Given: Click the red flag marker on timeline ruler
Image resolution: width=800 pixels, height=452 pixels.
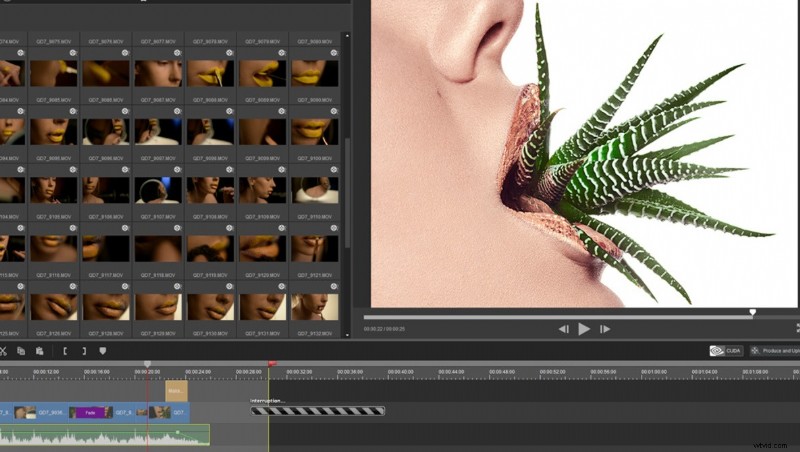Looking at the screenshot, I should point(271,363).
